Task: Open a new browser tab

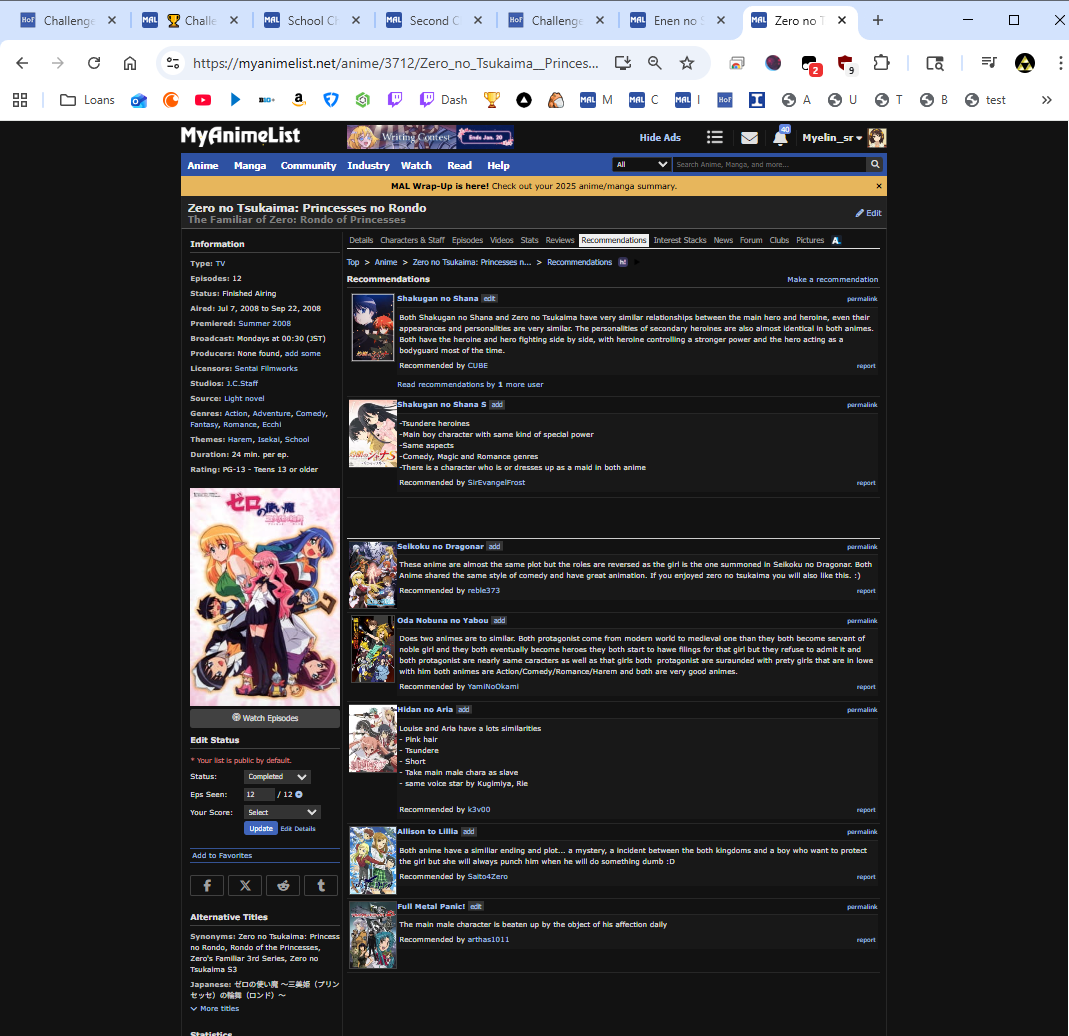Action: coord(878,20)
